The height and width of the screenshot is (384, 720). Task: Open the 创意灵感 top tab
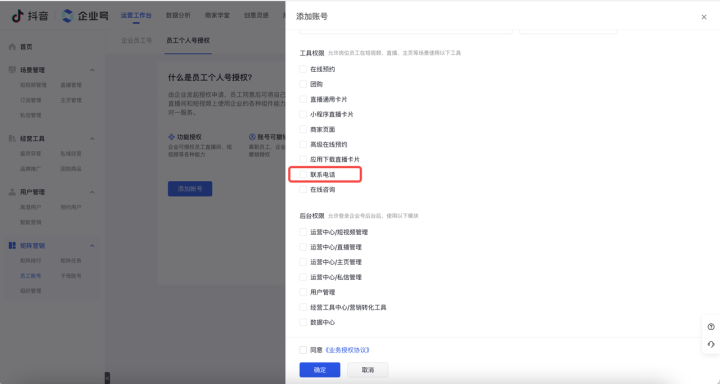point(256,16)
